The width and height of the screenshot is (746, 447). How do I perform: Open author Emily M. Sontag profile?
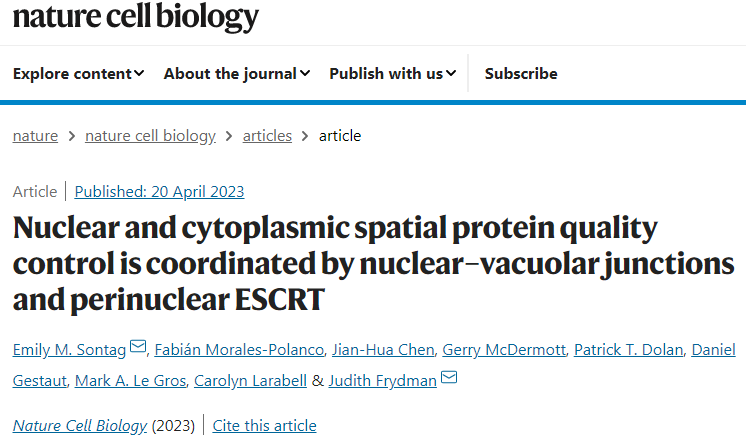pos(70,349)
